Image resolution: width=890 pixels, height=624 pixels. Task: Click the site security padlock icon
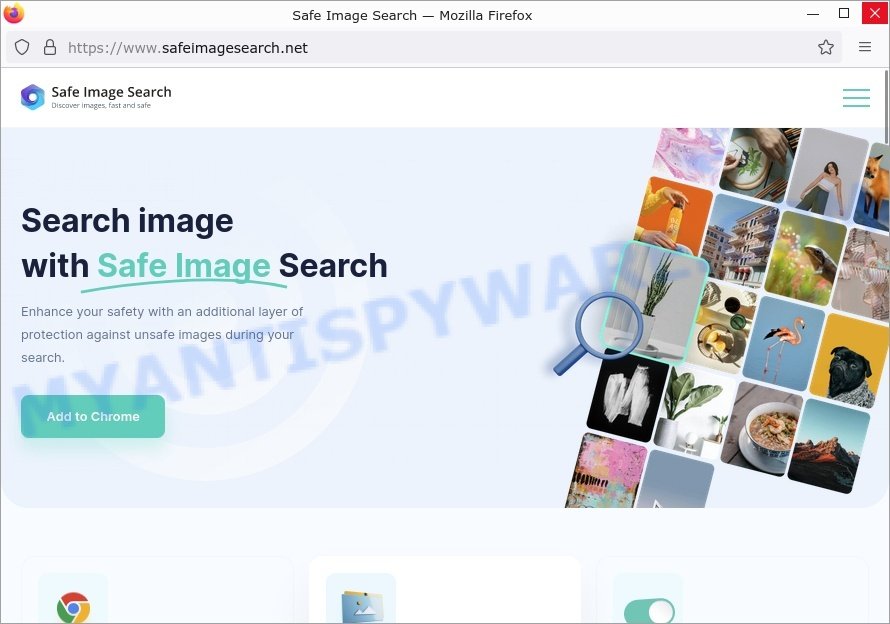(50, 47)
